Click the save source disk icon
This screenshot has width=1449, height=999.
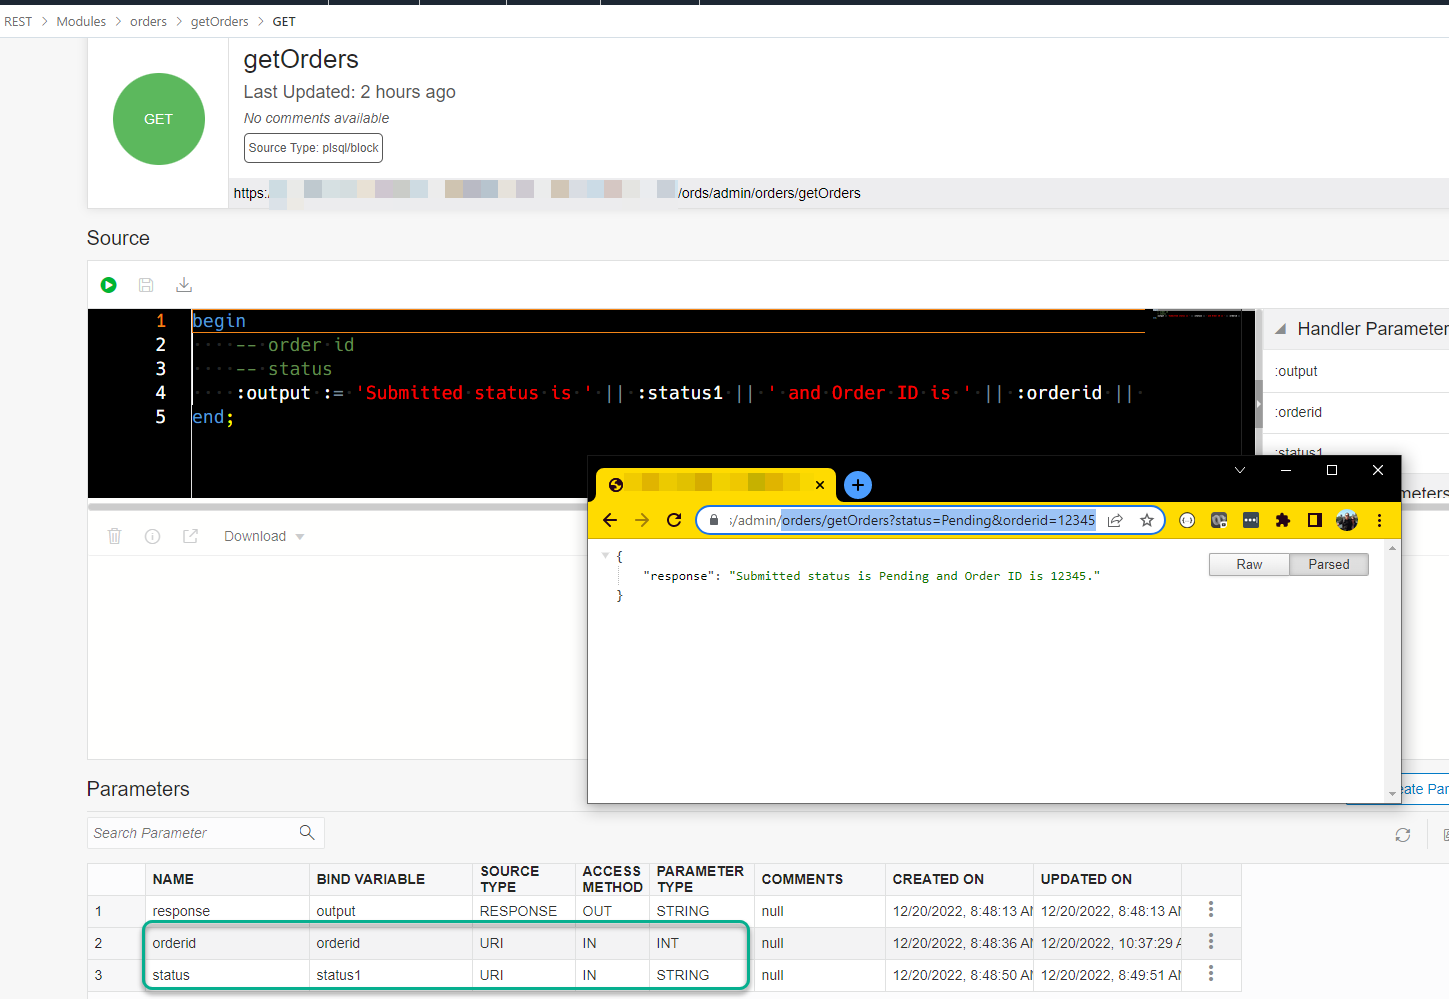click(x=146, y=285)
